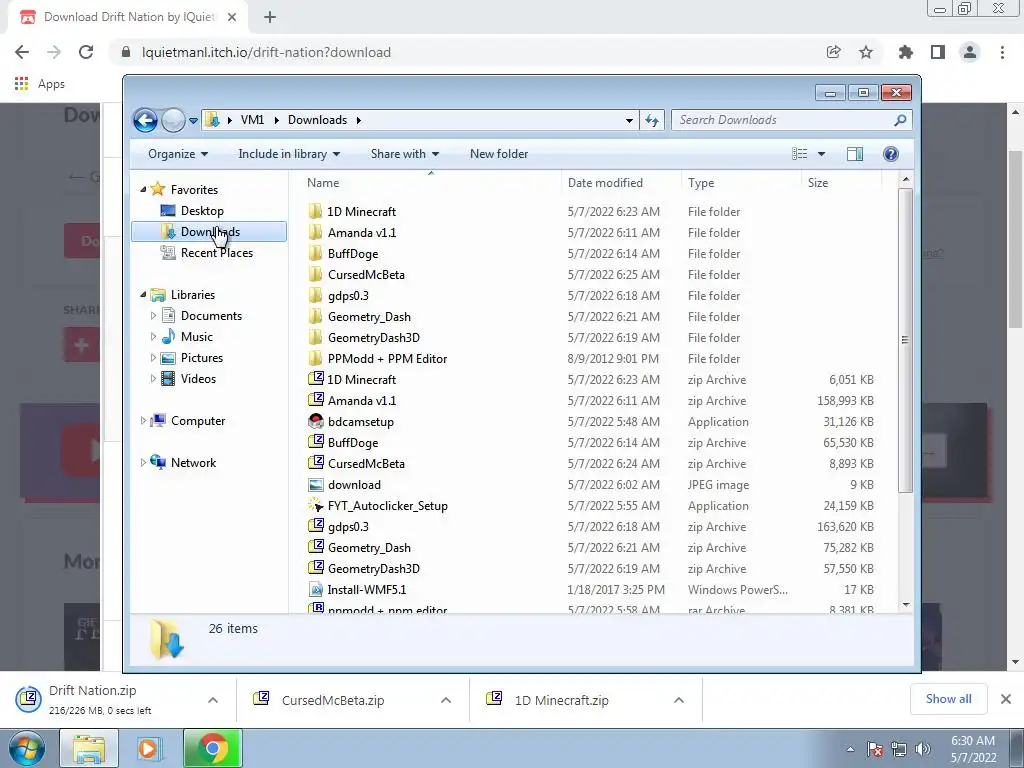
Task: Click Downloads in the address breadcrumb
Action: click(317, 120)
